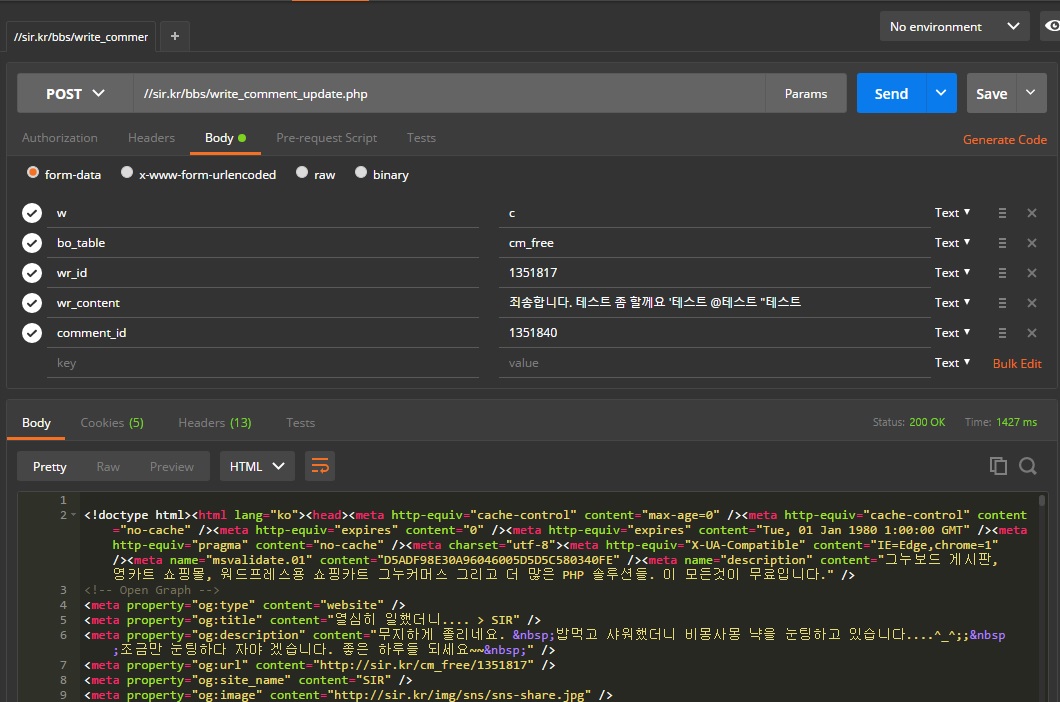Click the Generate Code link
This screenshot has width=1060, height=702.
coord(1004,140)
